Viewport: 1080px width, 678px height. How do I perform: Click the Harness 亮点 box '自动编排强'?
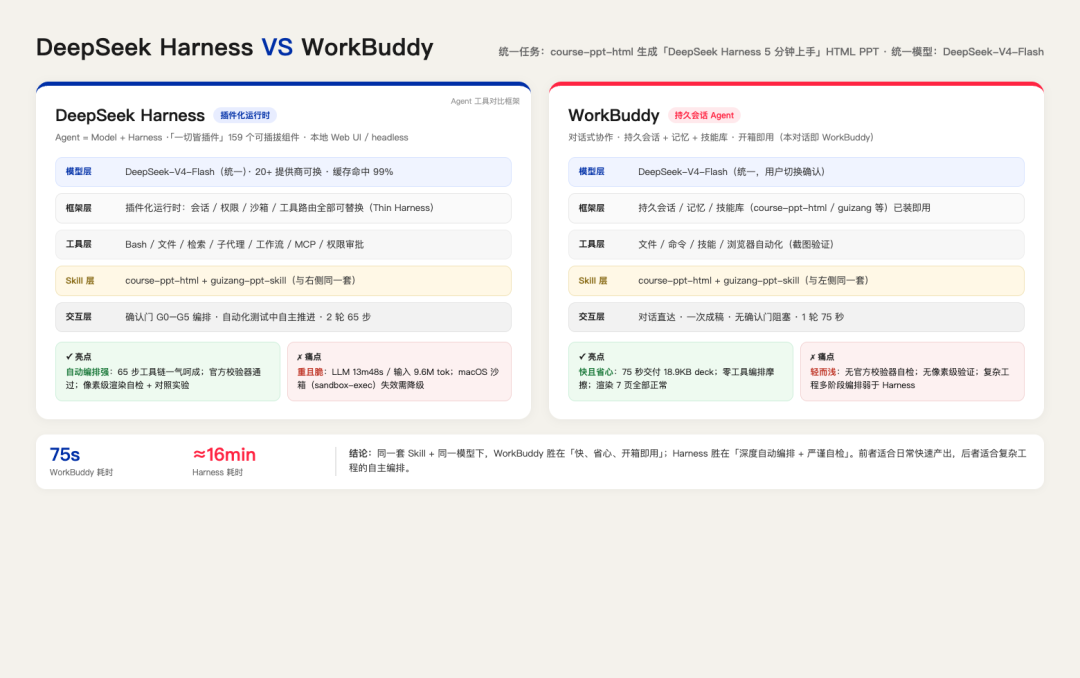tap(168, 371)
